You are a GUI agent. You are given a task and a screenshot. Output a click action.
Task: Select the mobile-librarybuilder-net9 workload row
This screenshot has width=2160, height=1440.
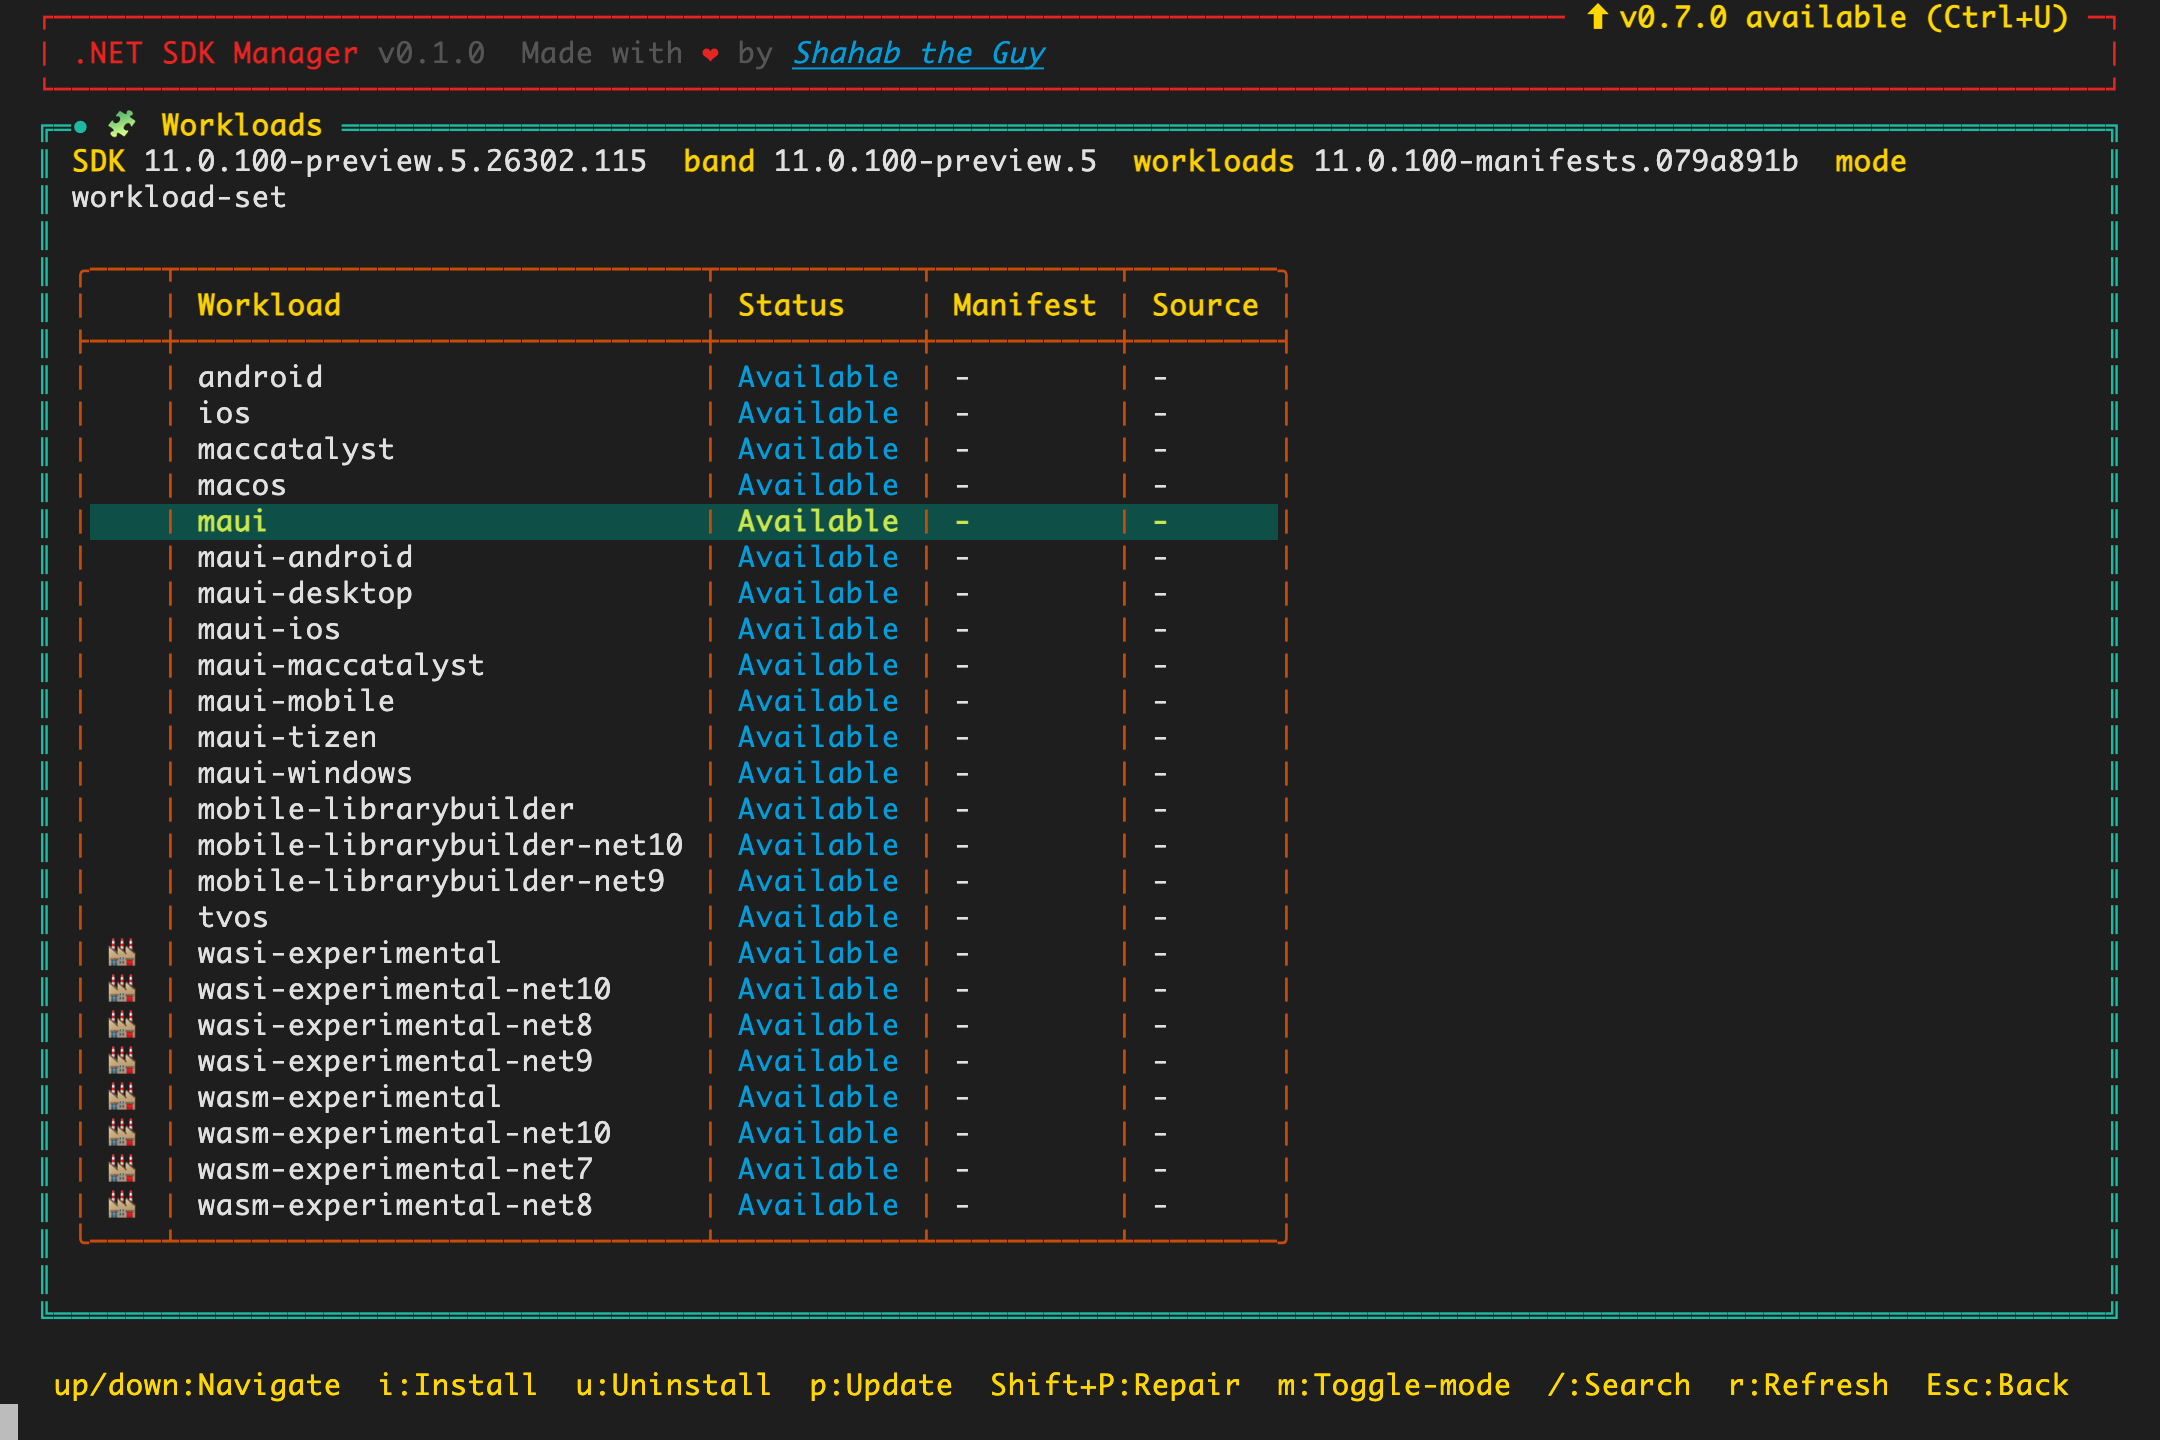tap(684, 881)
